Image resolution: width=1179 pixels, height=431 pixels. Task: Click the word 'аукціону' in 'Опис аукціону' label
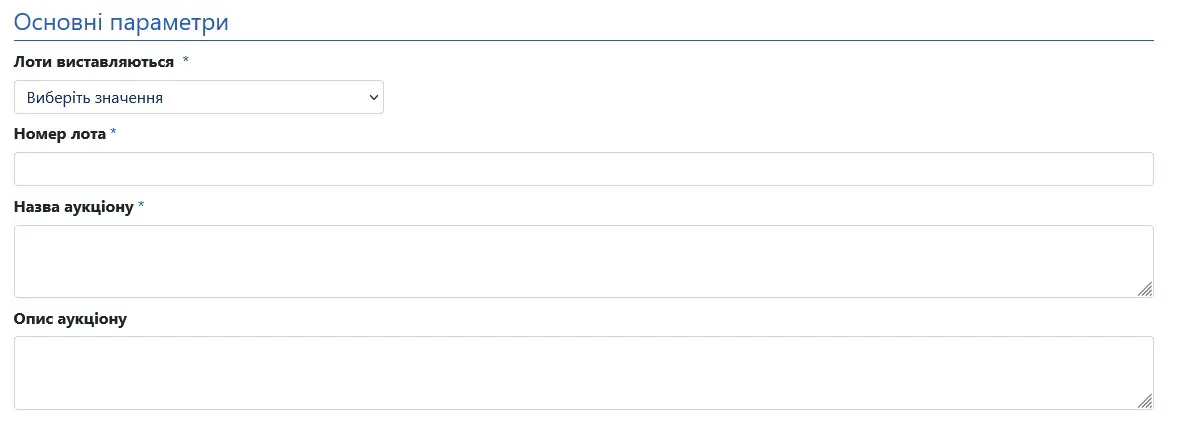93,319
